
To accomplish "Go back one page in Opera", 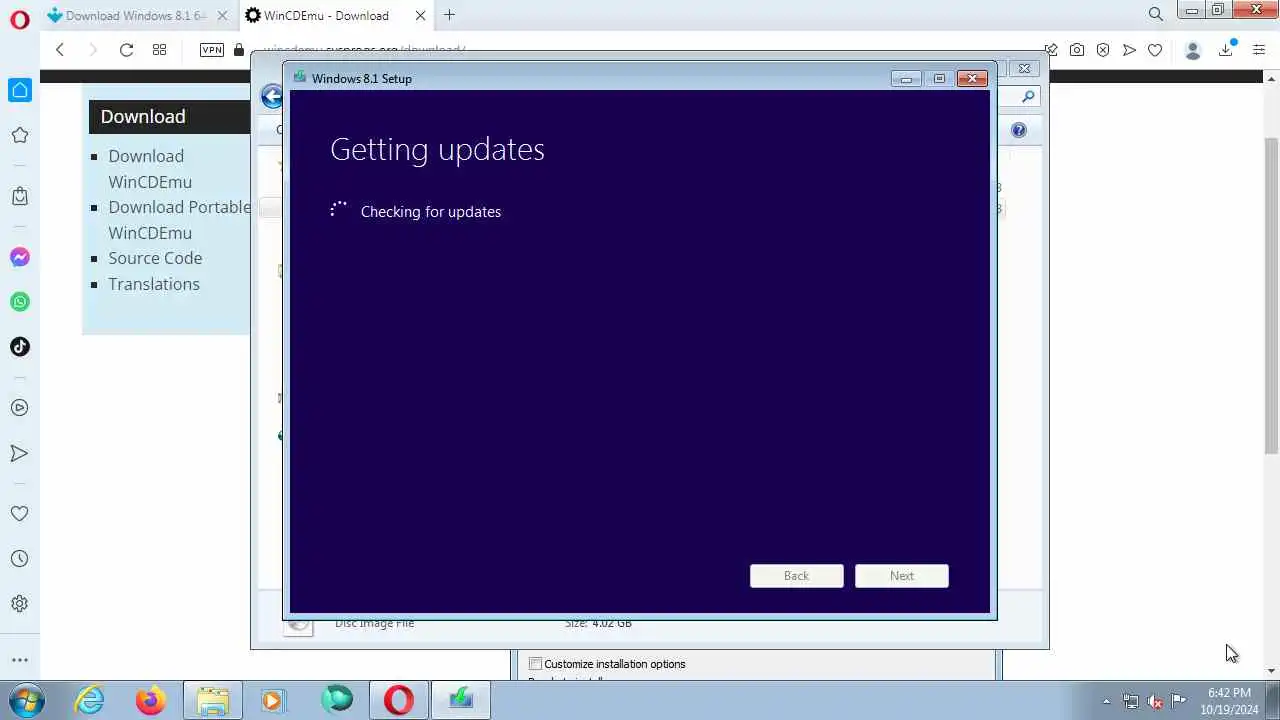I will tap(60, 50).
